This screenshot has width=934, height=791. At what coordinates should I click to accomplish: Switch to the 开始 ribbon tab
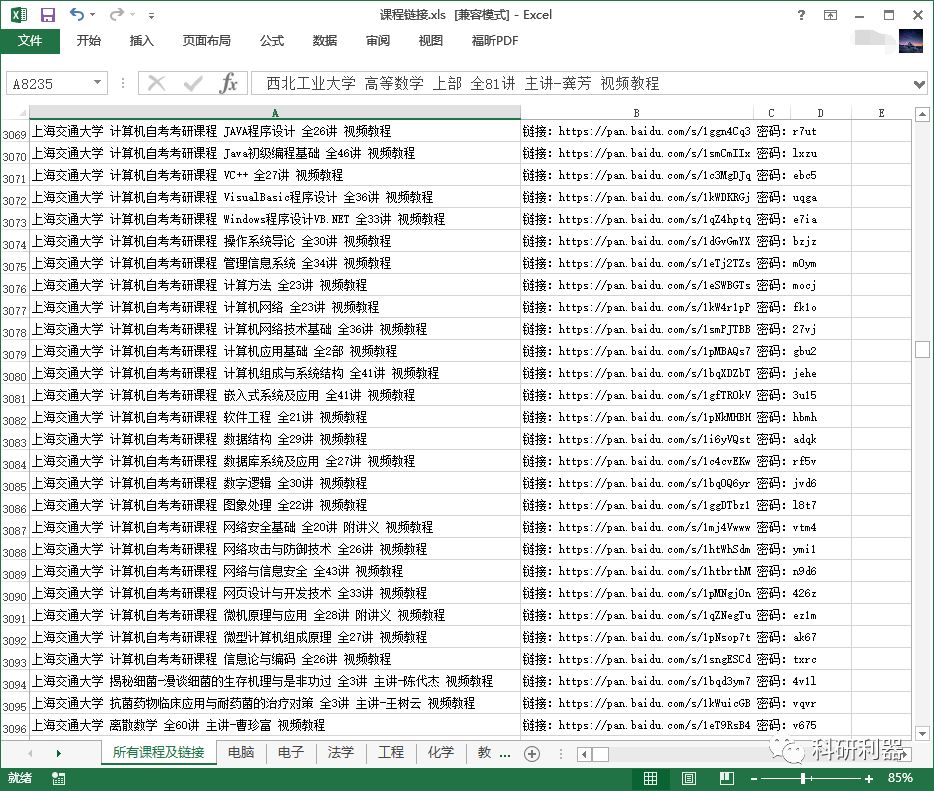88,41
